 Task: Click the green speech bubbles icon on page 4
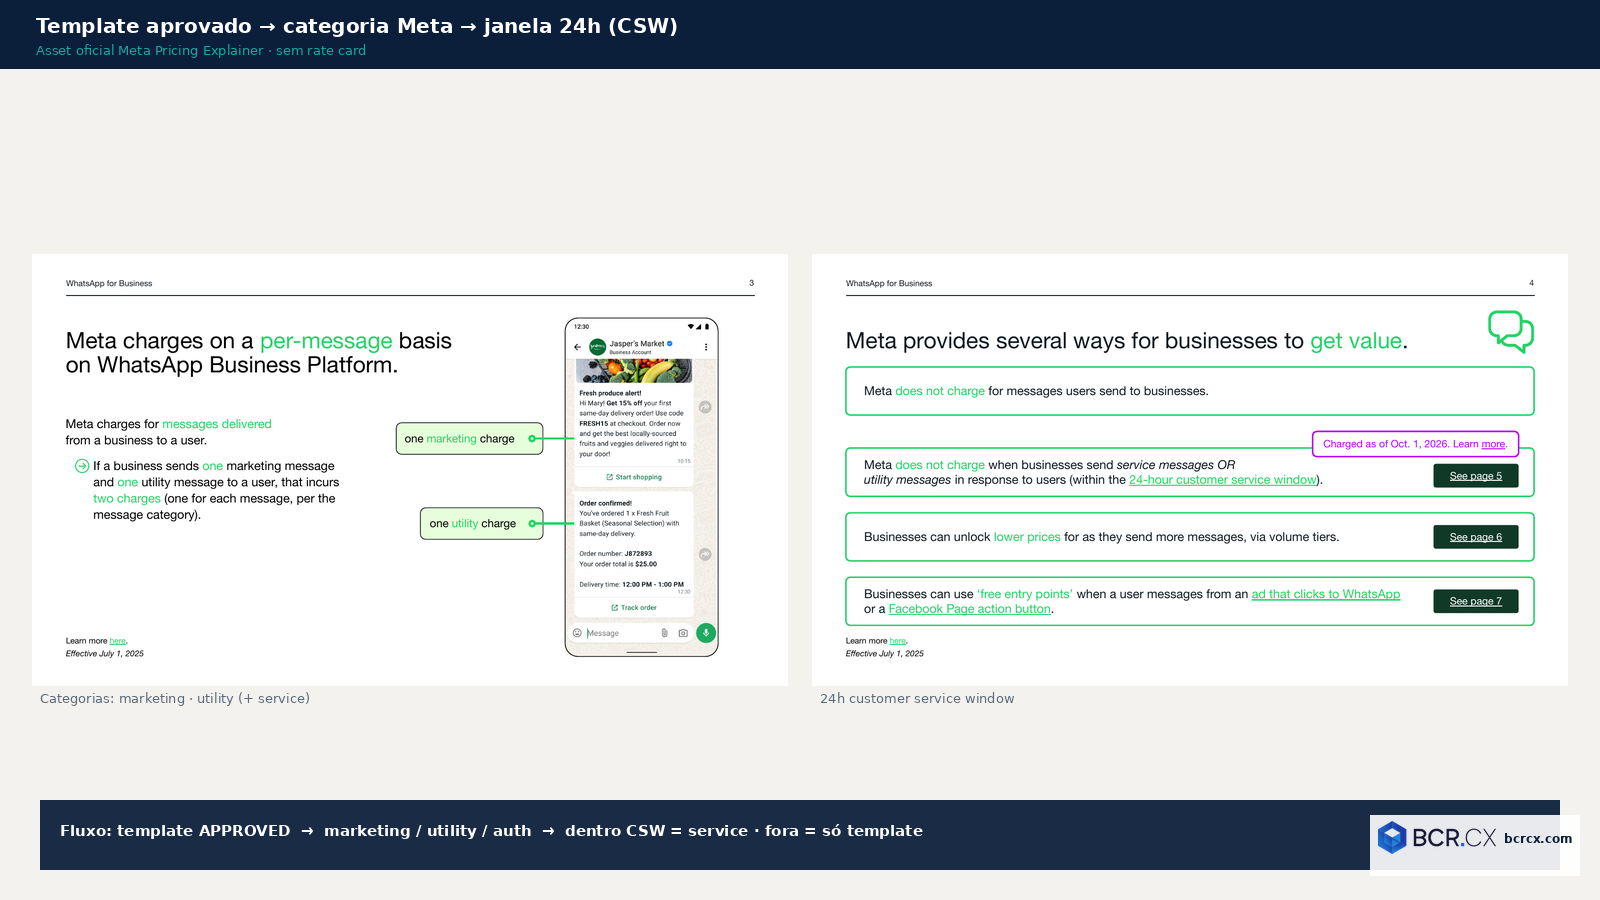pyautogui.click(x=1511, y=331)
